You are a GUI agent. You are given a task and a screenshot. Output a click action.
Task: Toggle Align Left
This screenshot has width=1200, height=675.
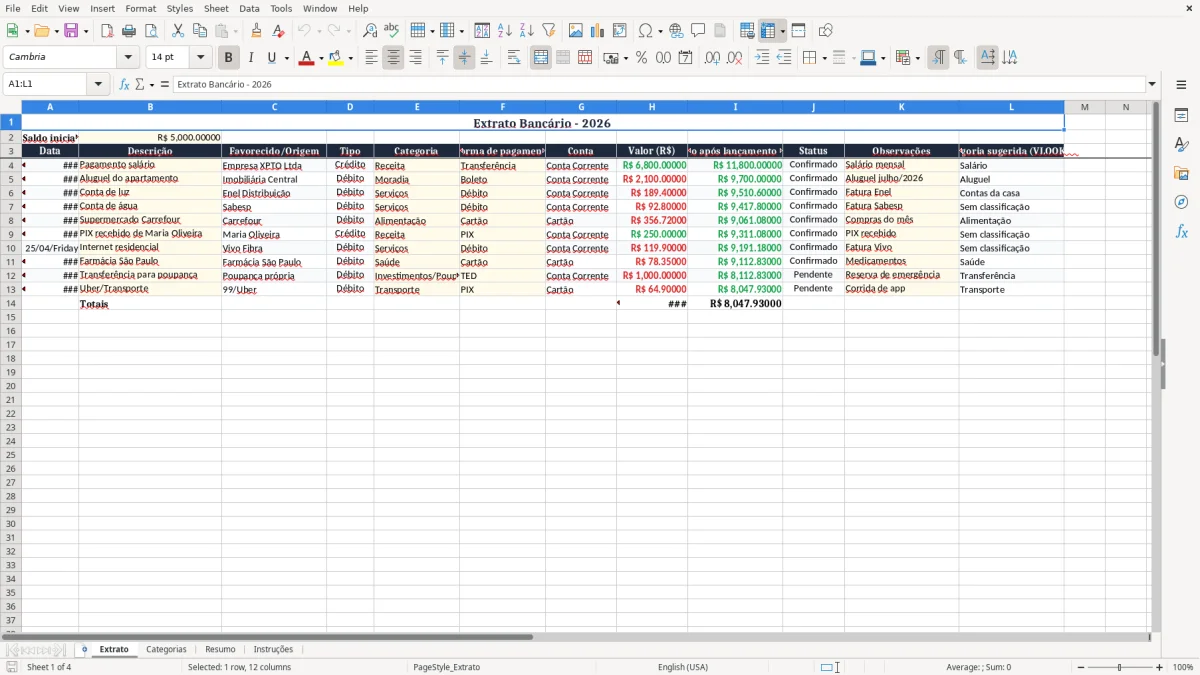click(371, 58)
